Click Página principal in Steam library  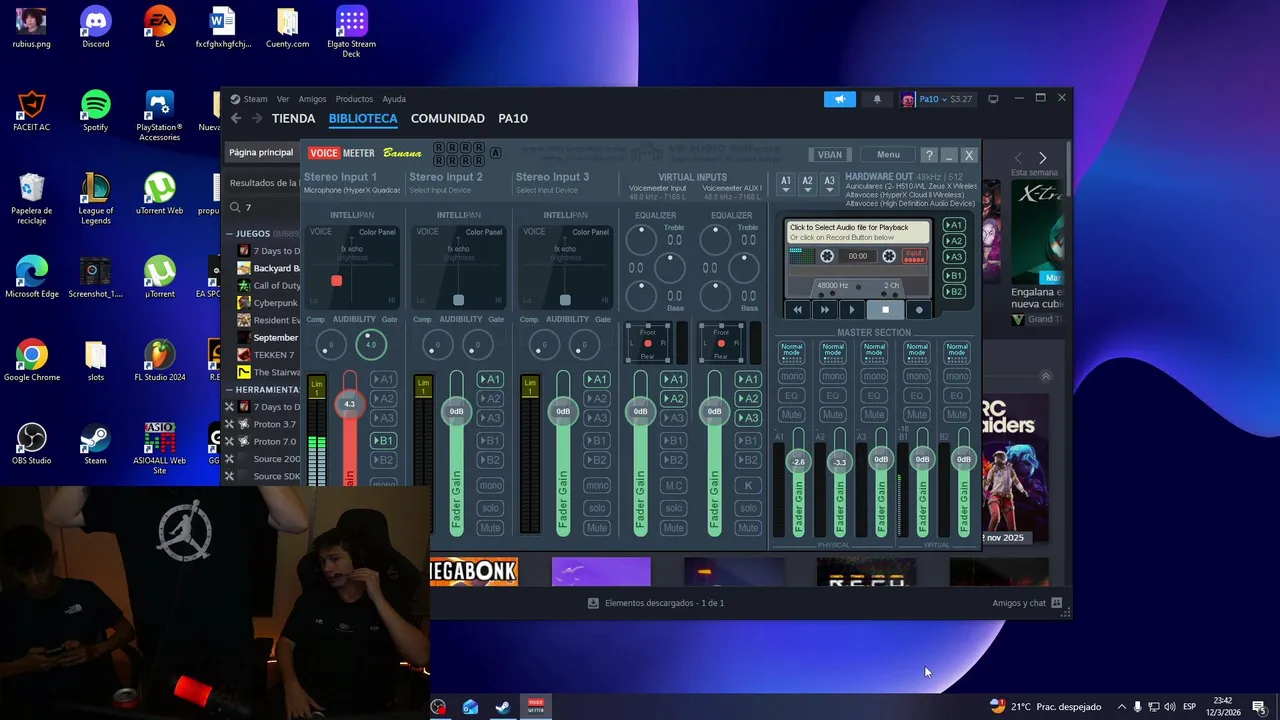point(261,153)
